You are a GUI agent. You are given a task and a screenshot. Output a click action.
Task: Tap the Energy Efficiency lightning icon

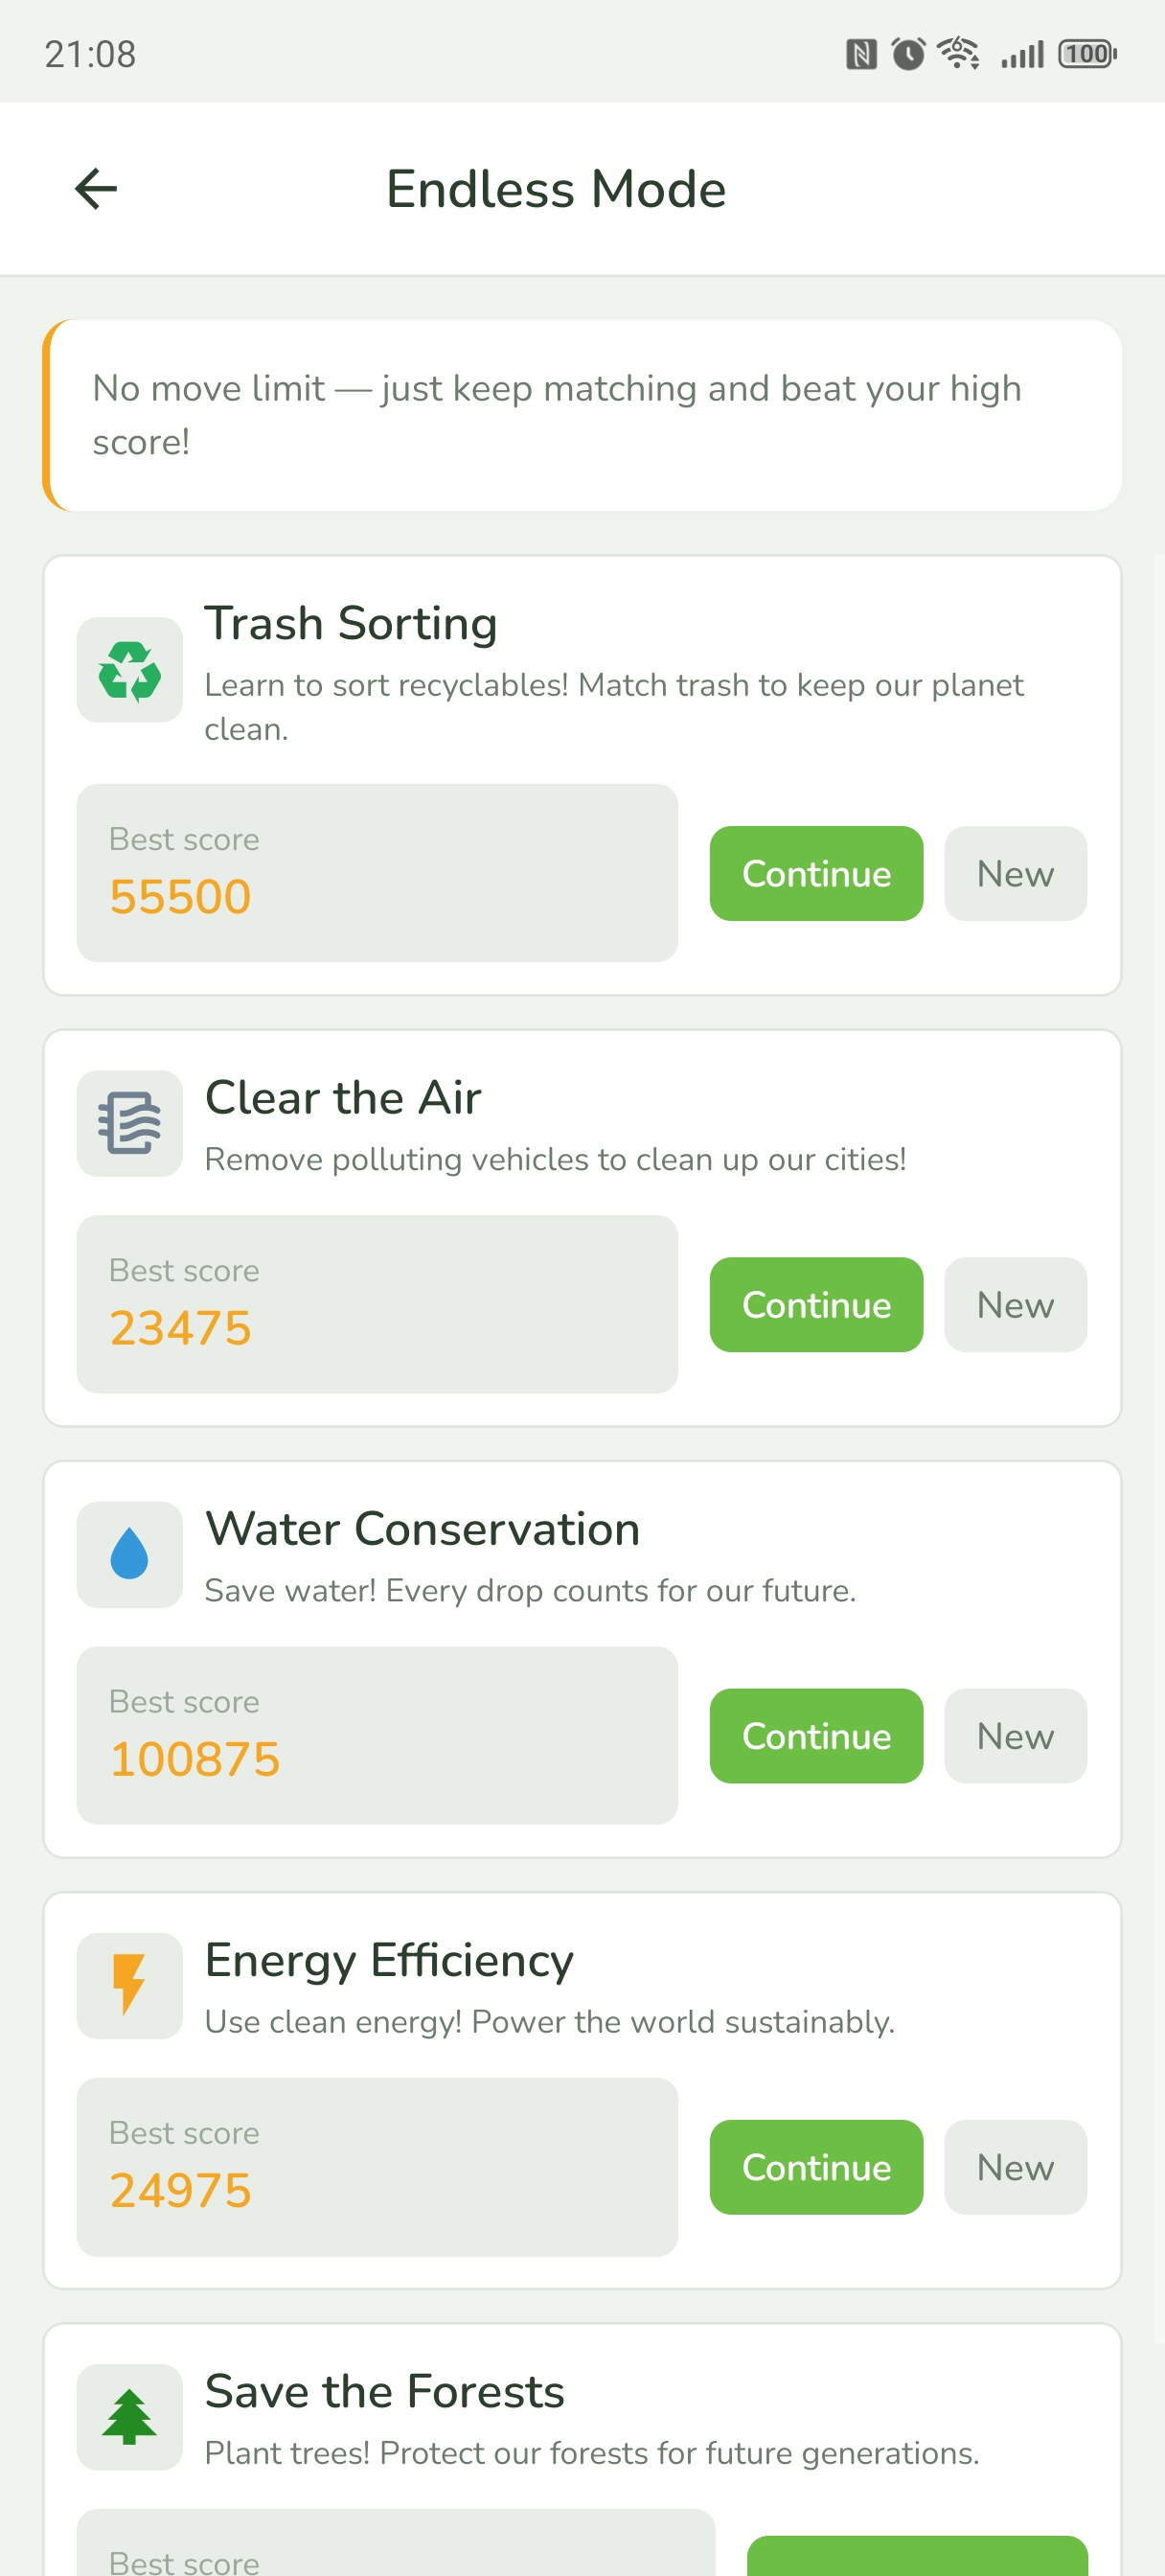pos(130,1985)
